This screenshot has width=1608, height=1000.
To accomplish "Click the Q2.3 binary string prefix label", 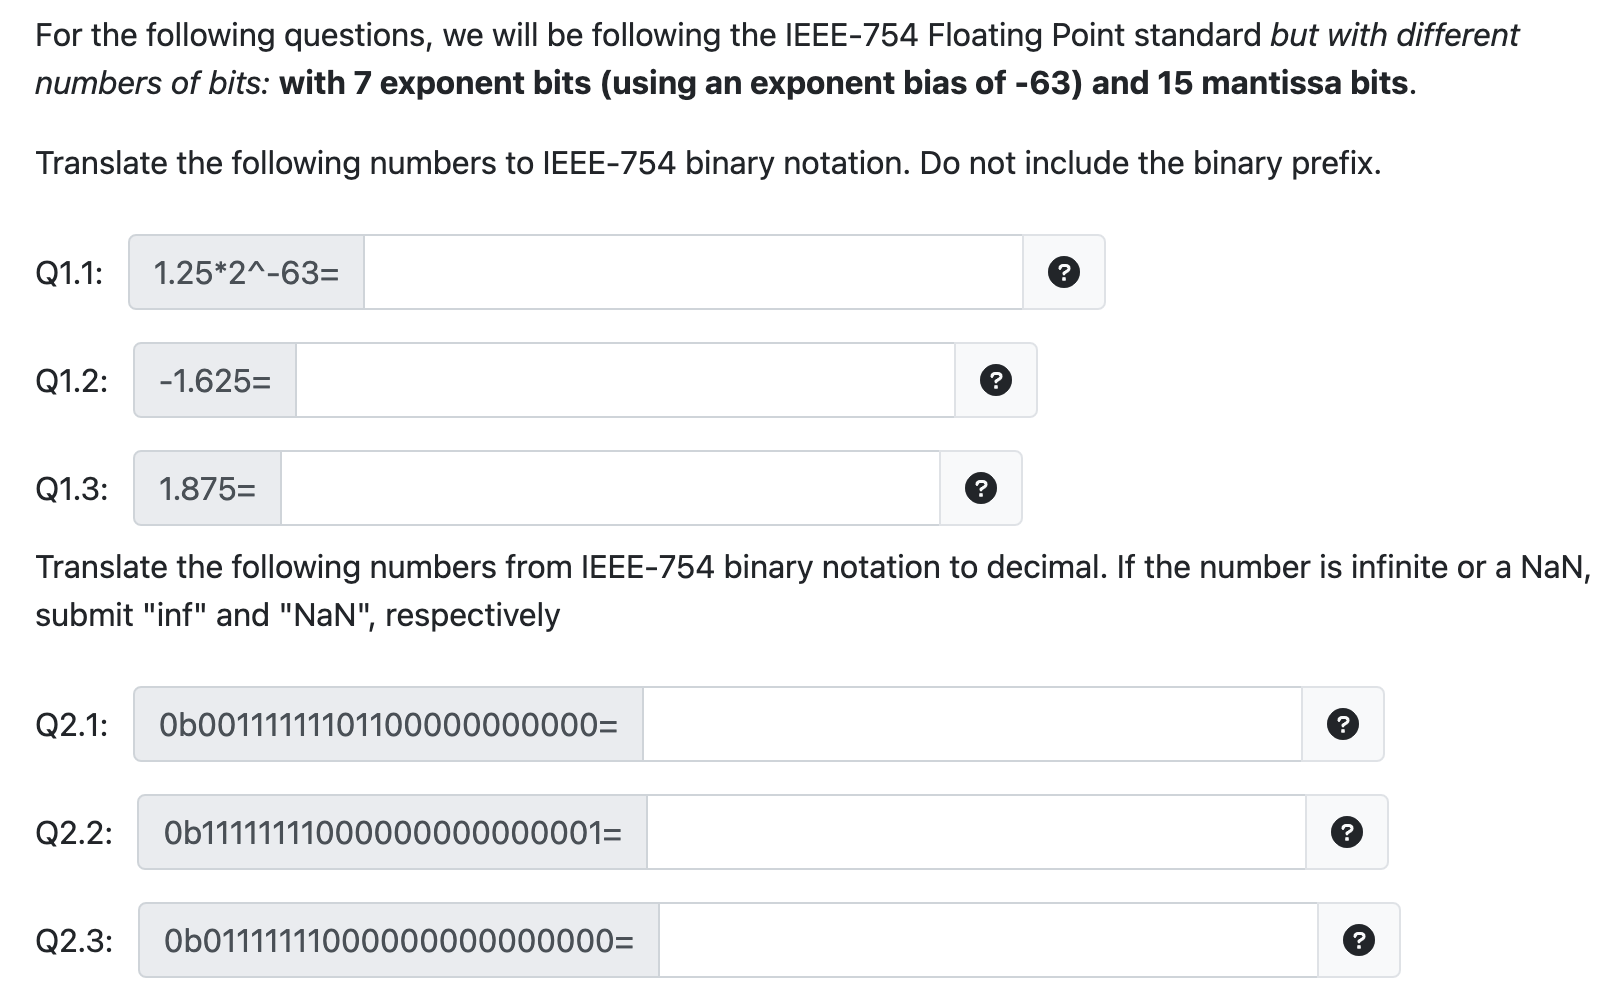I will pos(398,940).
